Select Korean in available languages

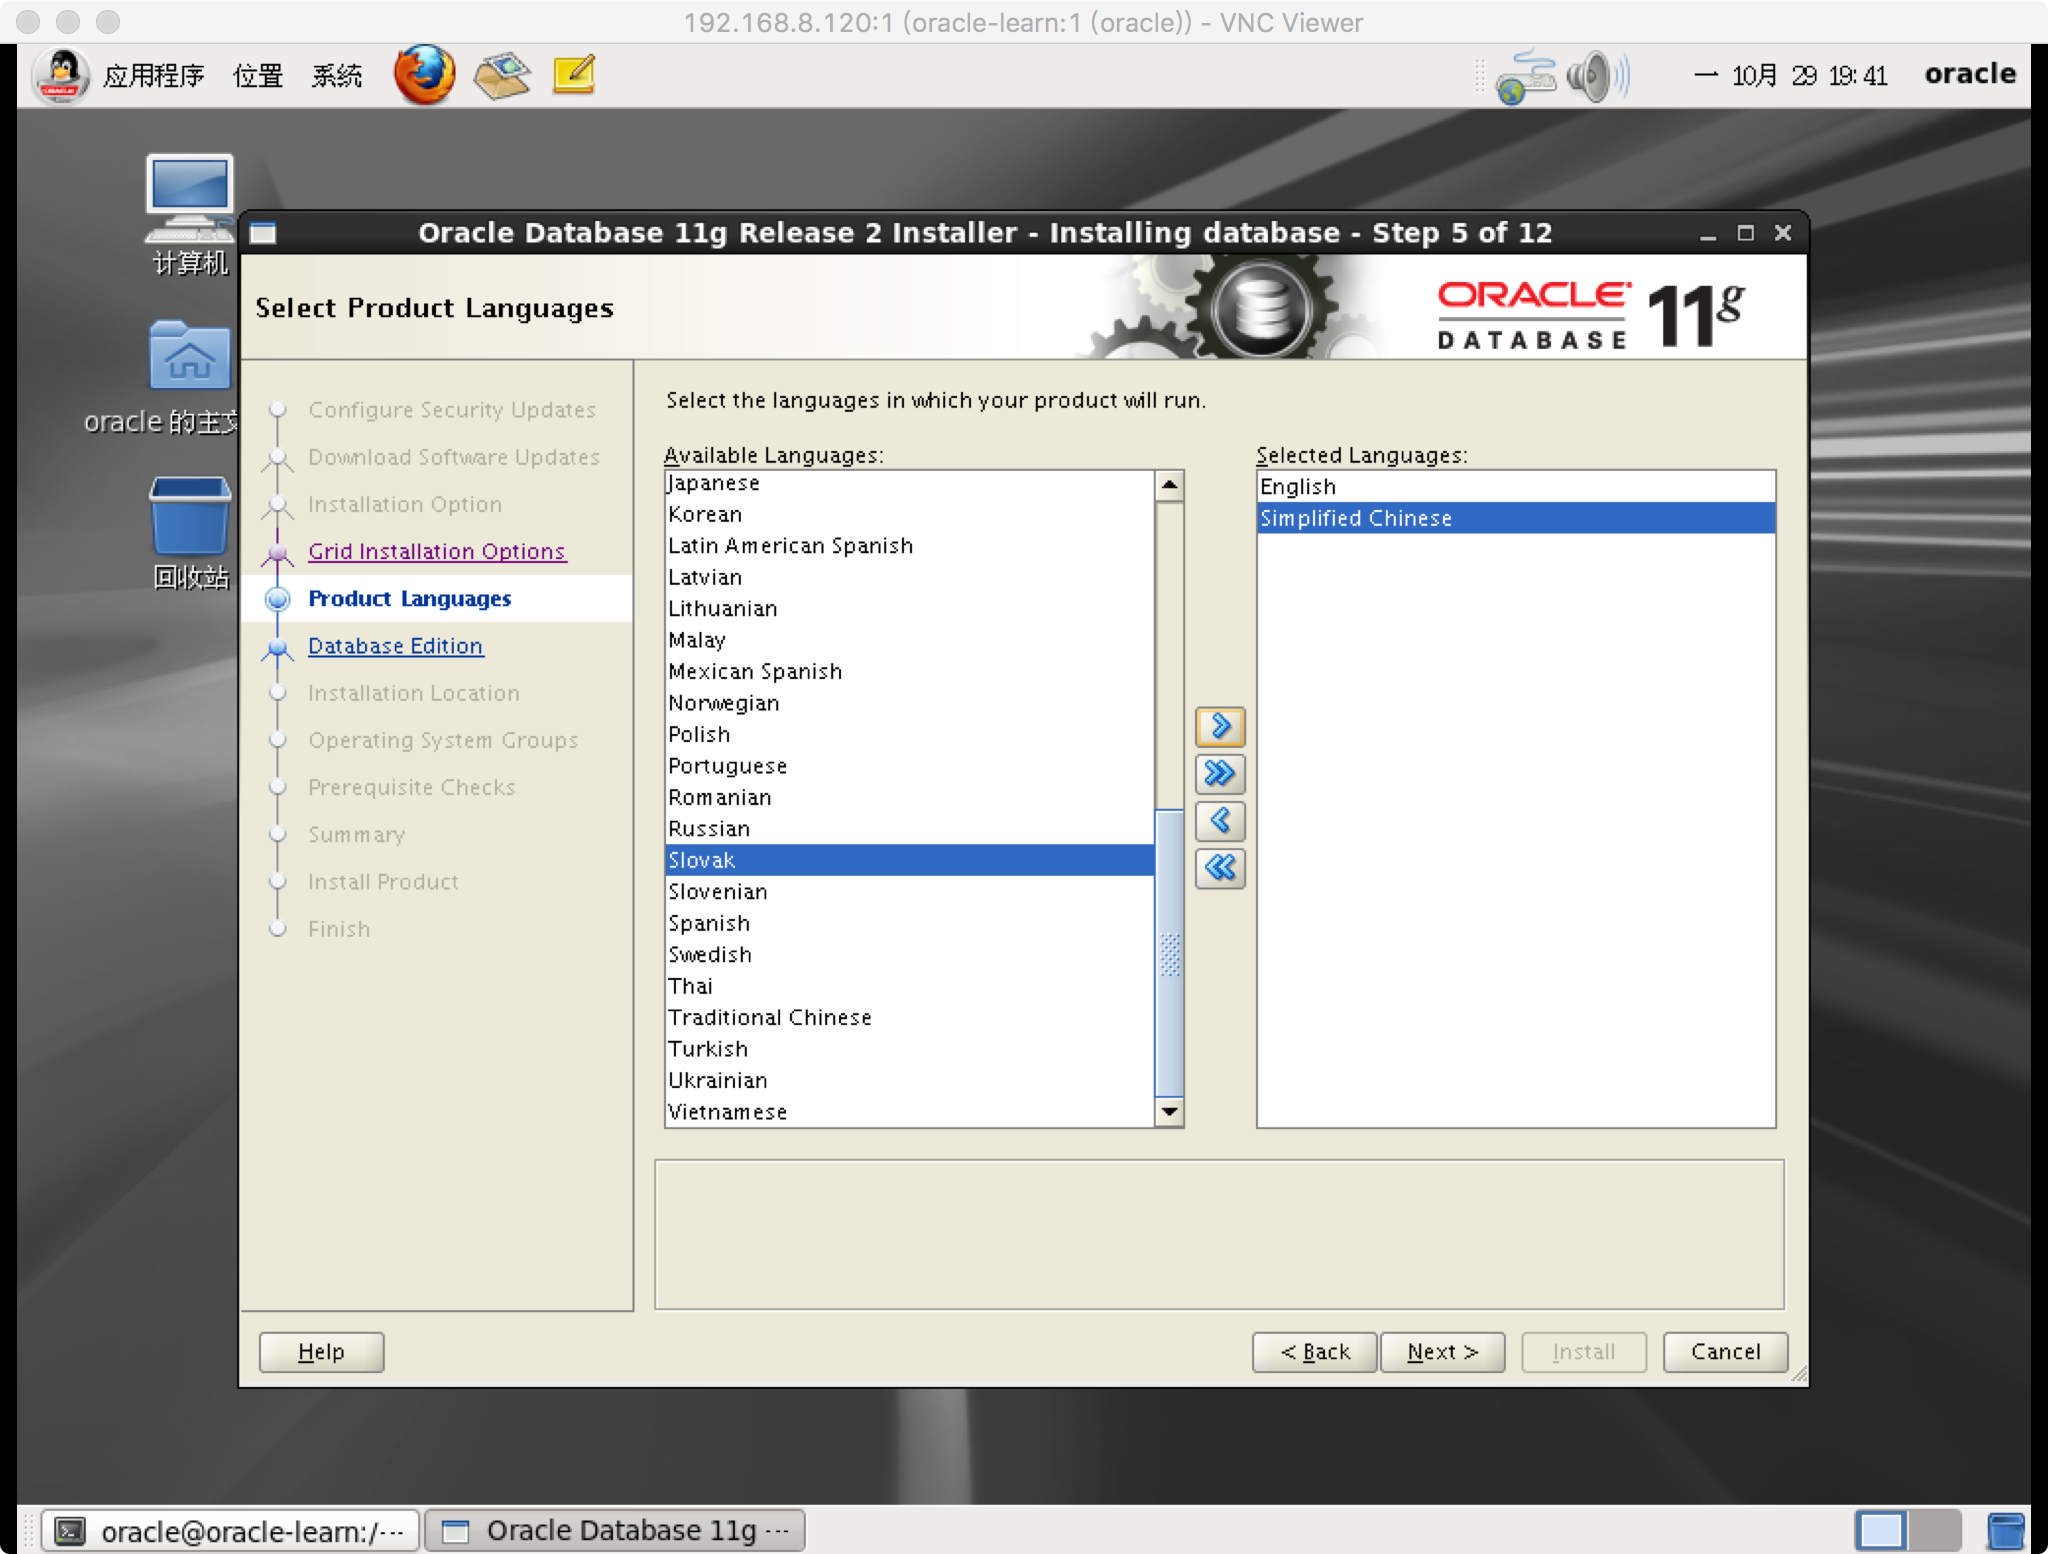909,514
